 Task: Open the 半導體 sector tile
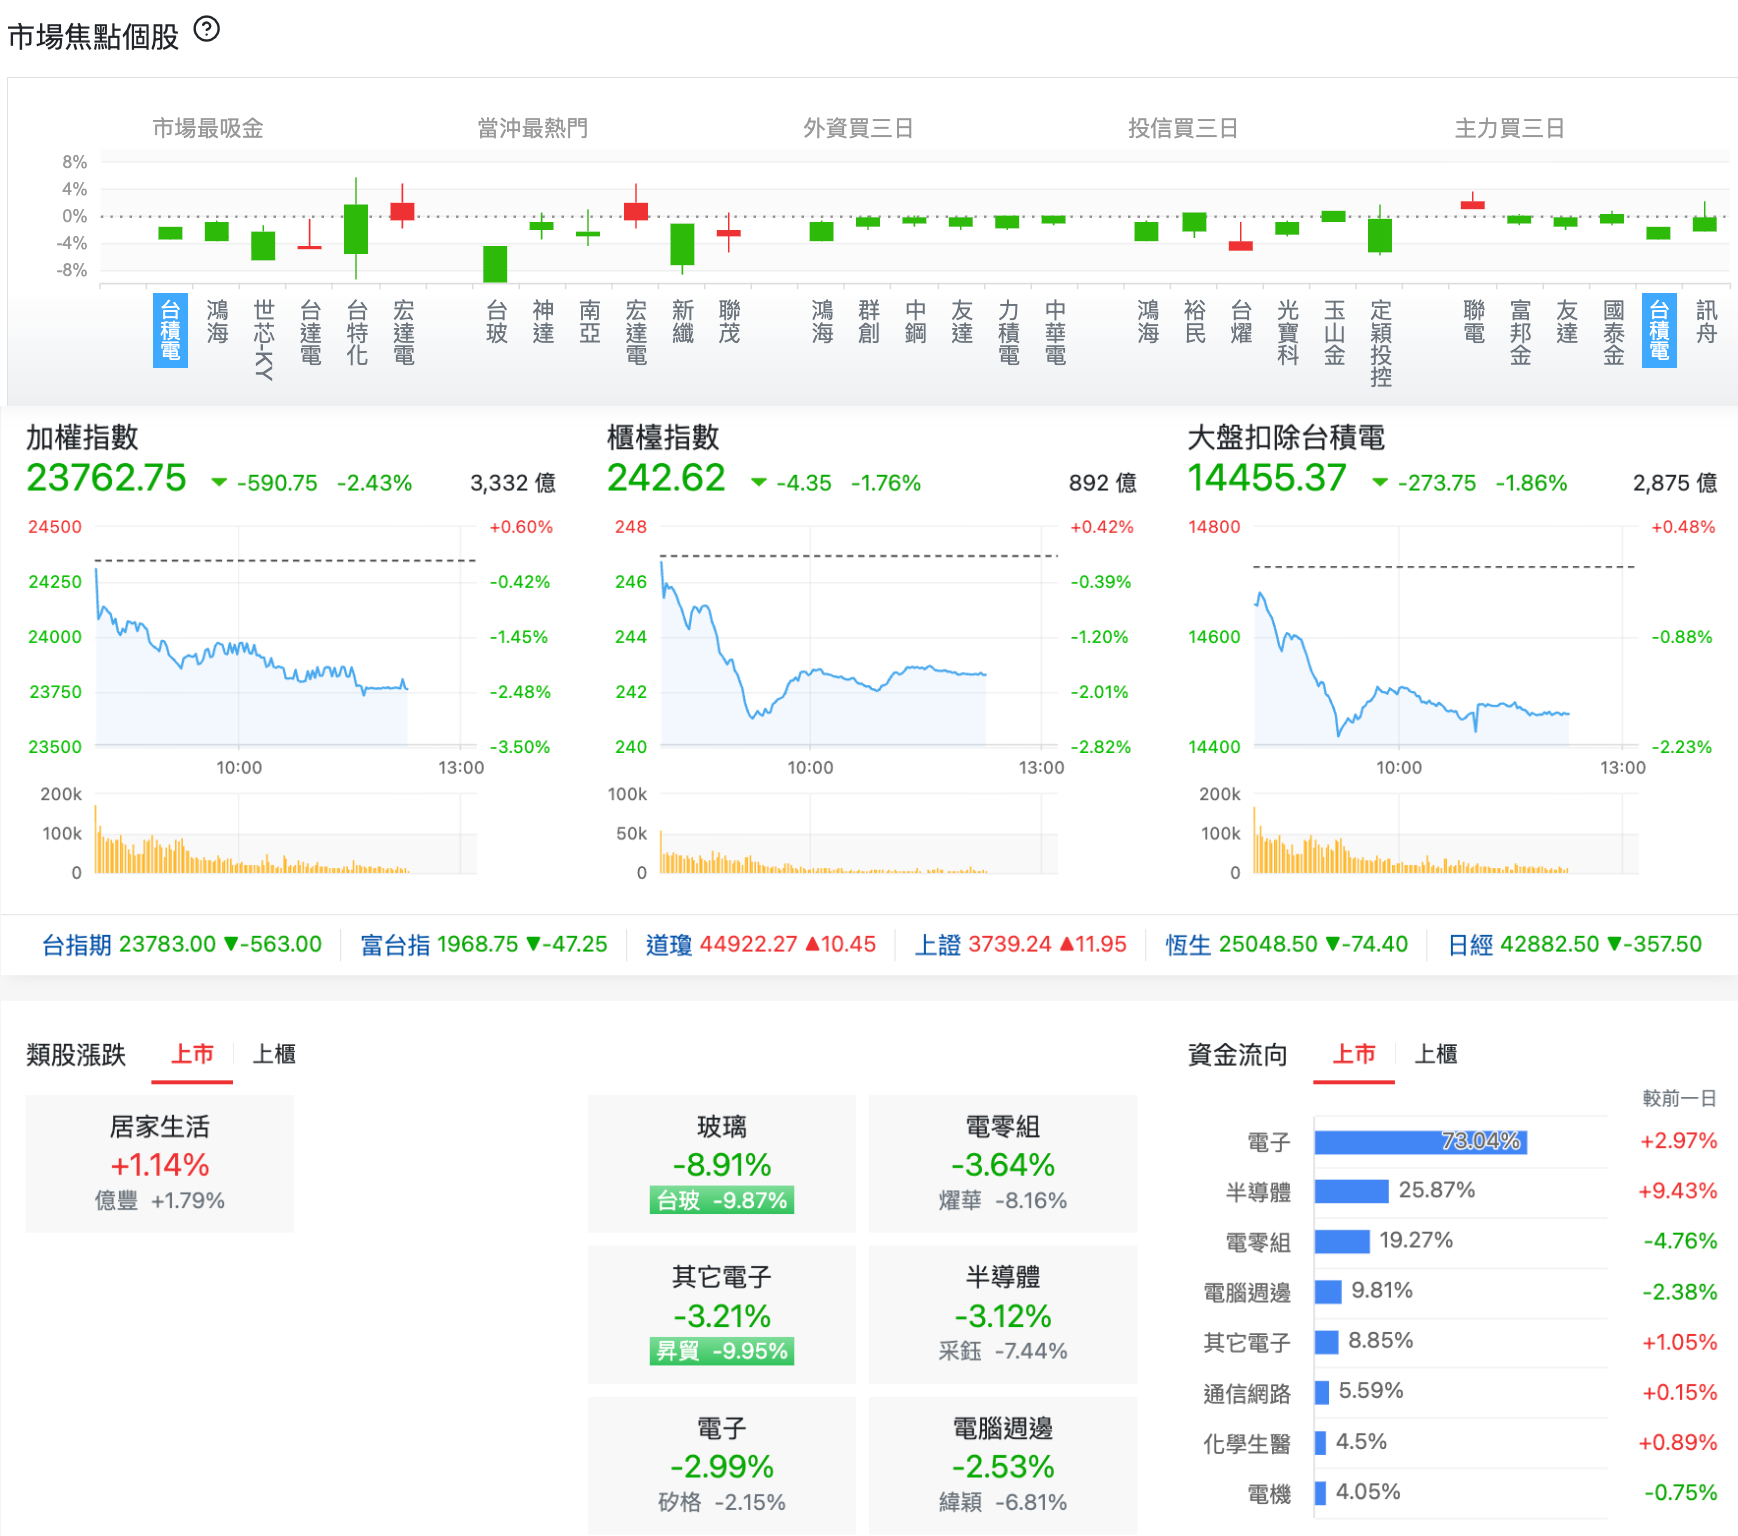click(x=1003, y=1314)
